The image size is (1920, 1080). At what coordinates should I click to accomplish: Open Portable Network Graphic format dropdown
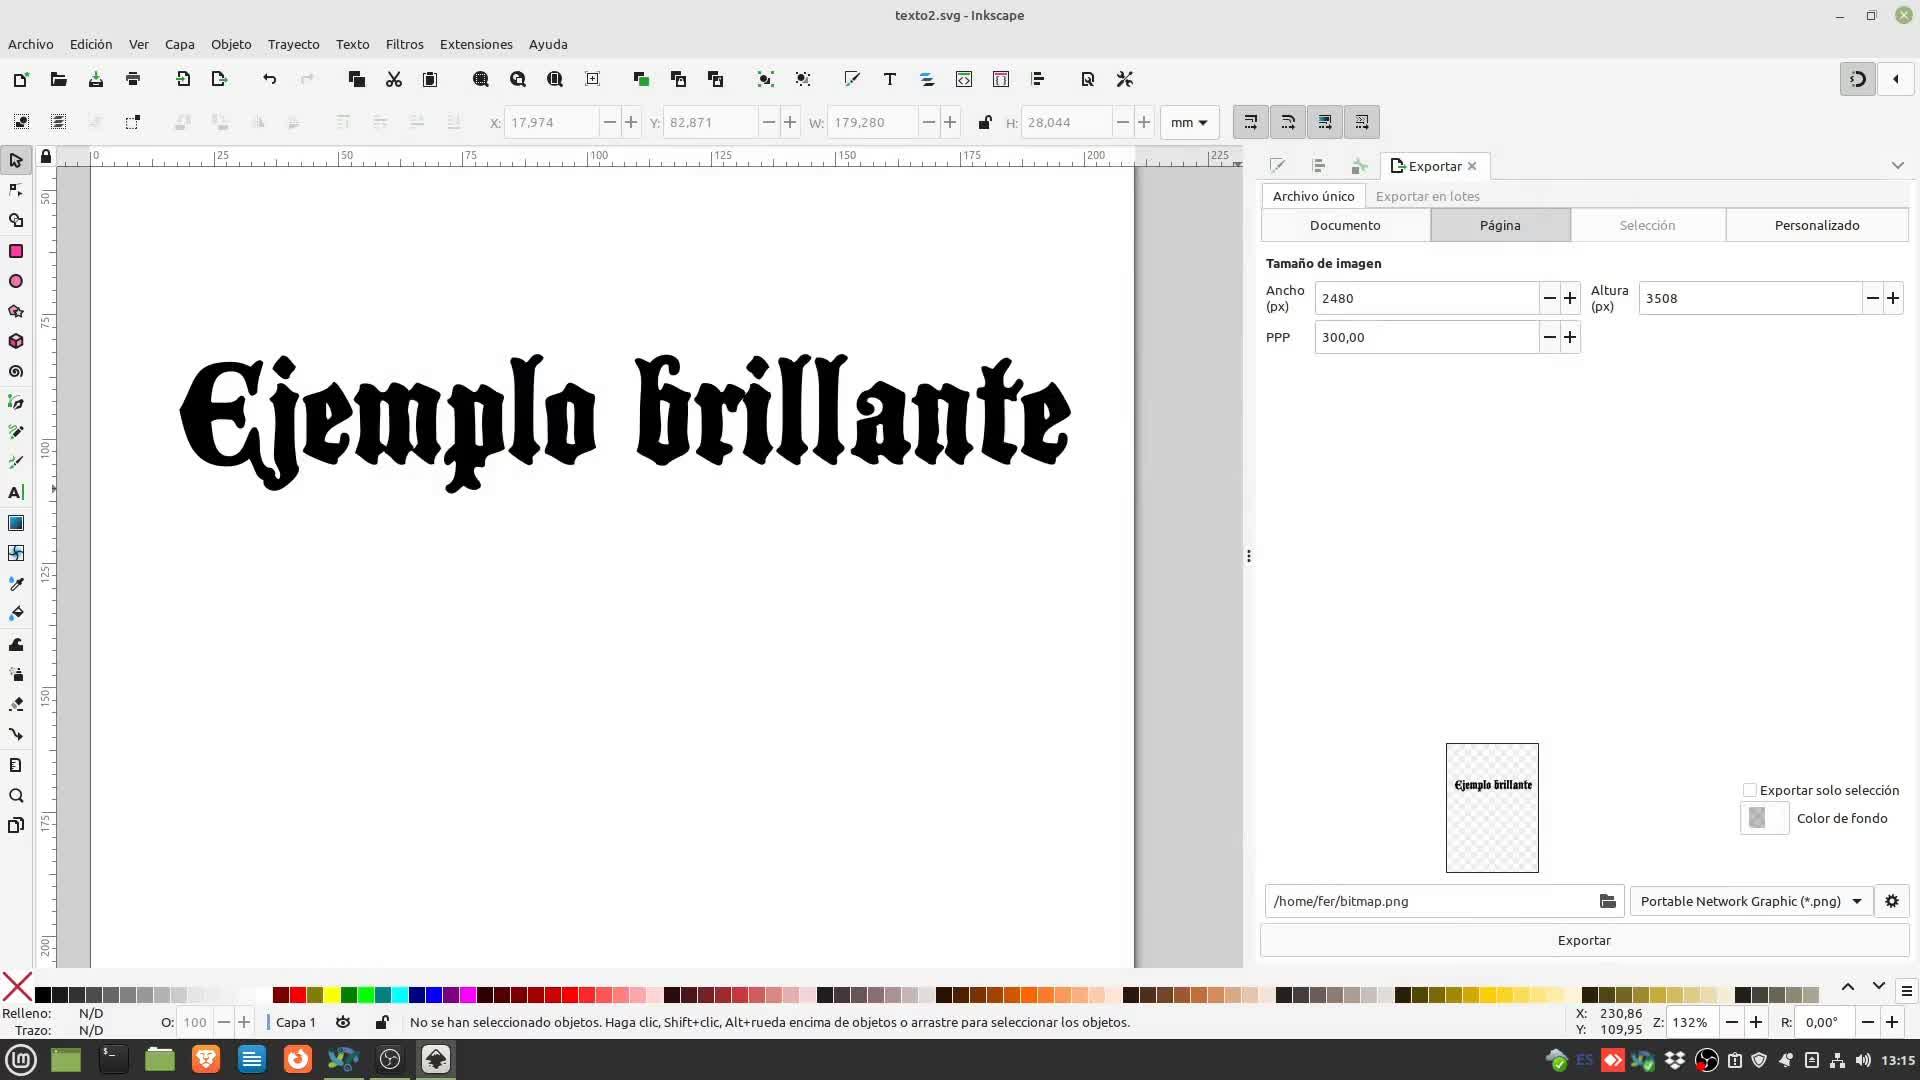coord(1750,901)
